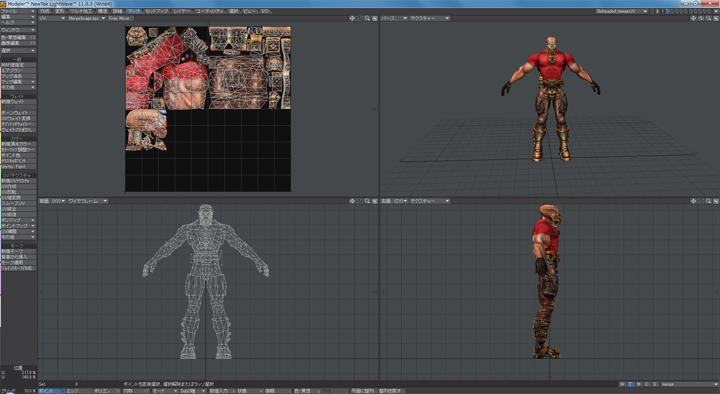Open the 右面 (ZY) view type dropdown
Viewport: 720px width, 394px height.
(x=394, y=201)
